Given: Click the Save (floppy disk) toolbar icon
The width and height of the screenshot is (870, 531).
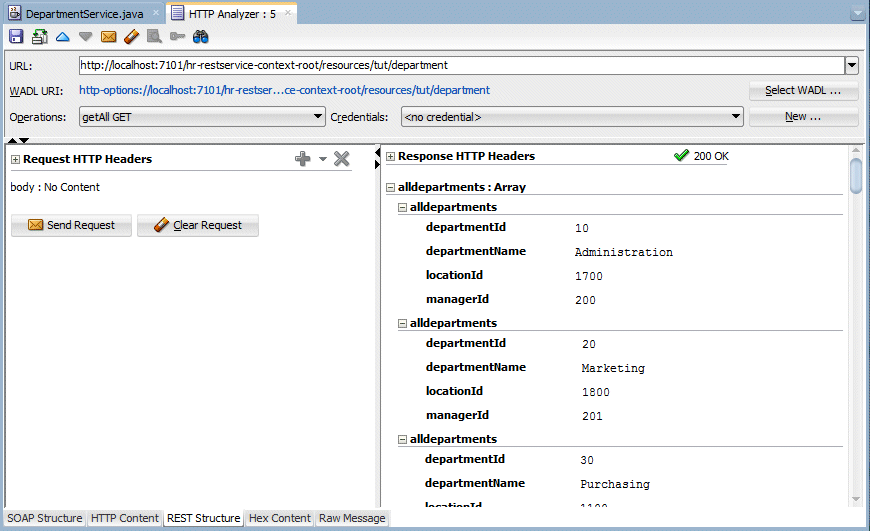Looking at the screenshot, I should (16, 37).
